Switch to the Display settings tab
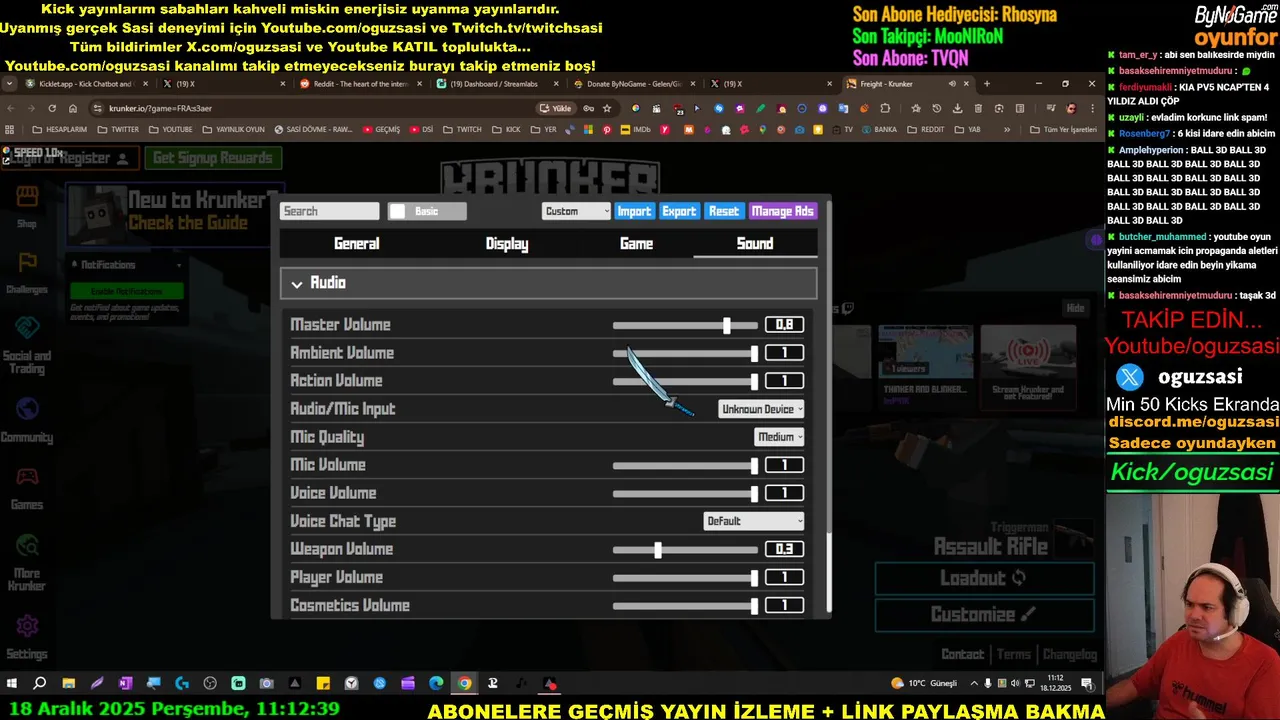This screenshot has height=720, width=1280. point(507,244)
